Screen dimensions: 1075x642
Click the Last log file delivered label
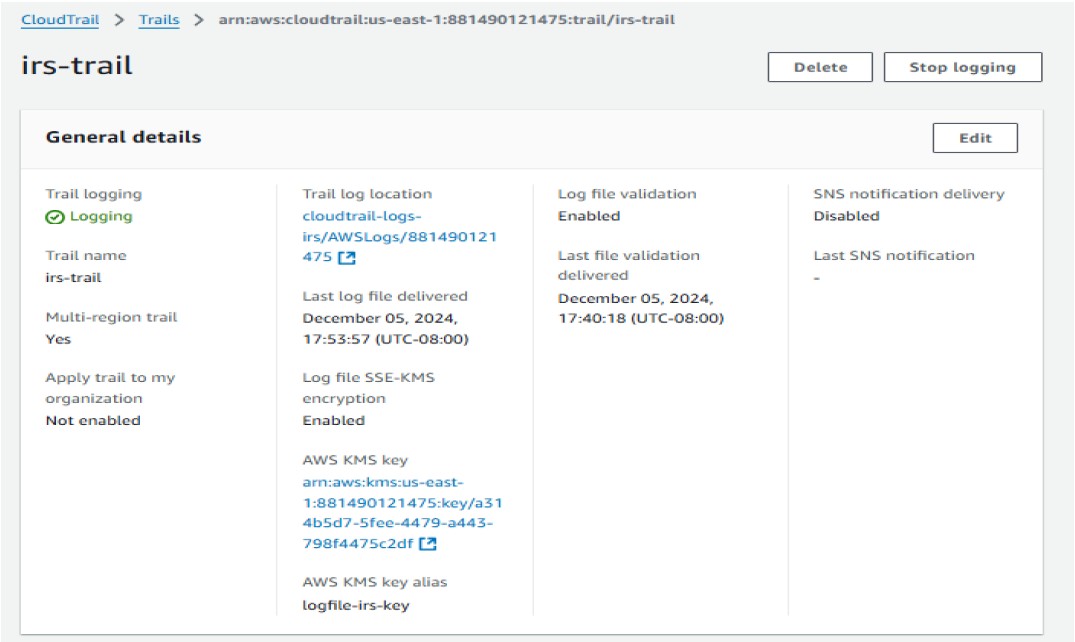click(x=385, y=296)
